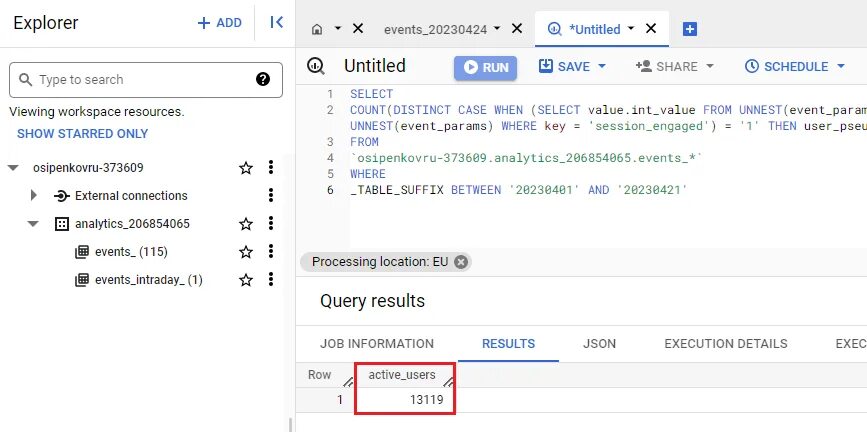
Task: Collapse the analytics_206854065 dataset
Action: click(x=34, y=224)
